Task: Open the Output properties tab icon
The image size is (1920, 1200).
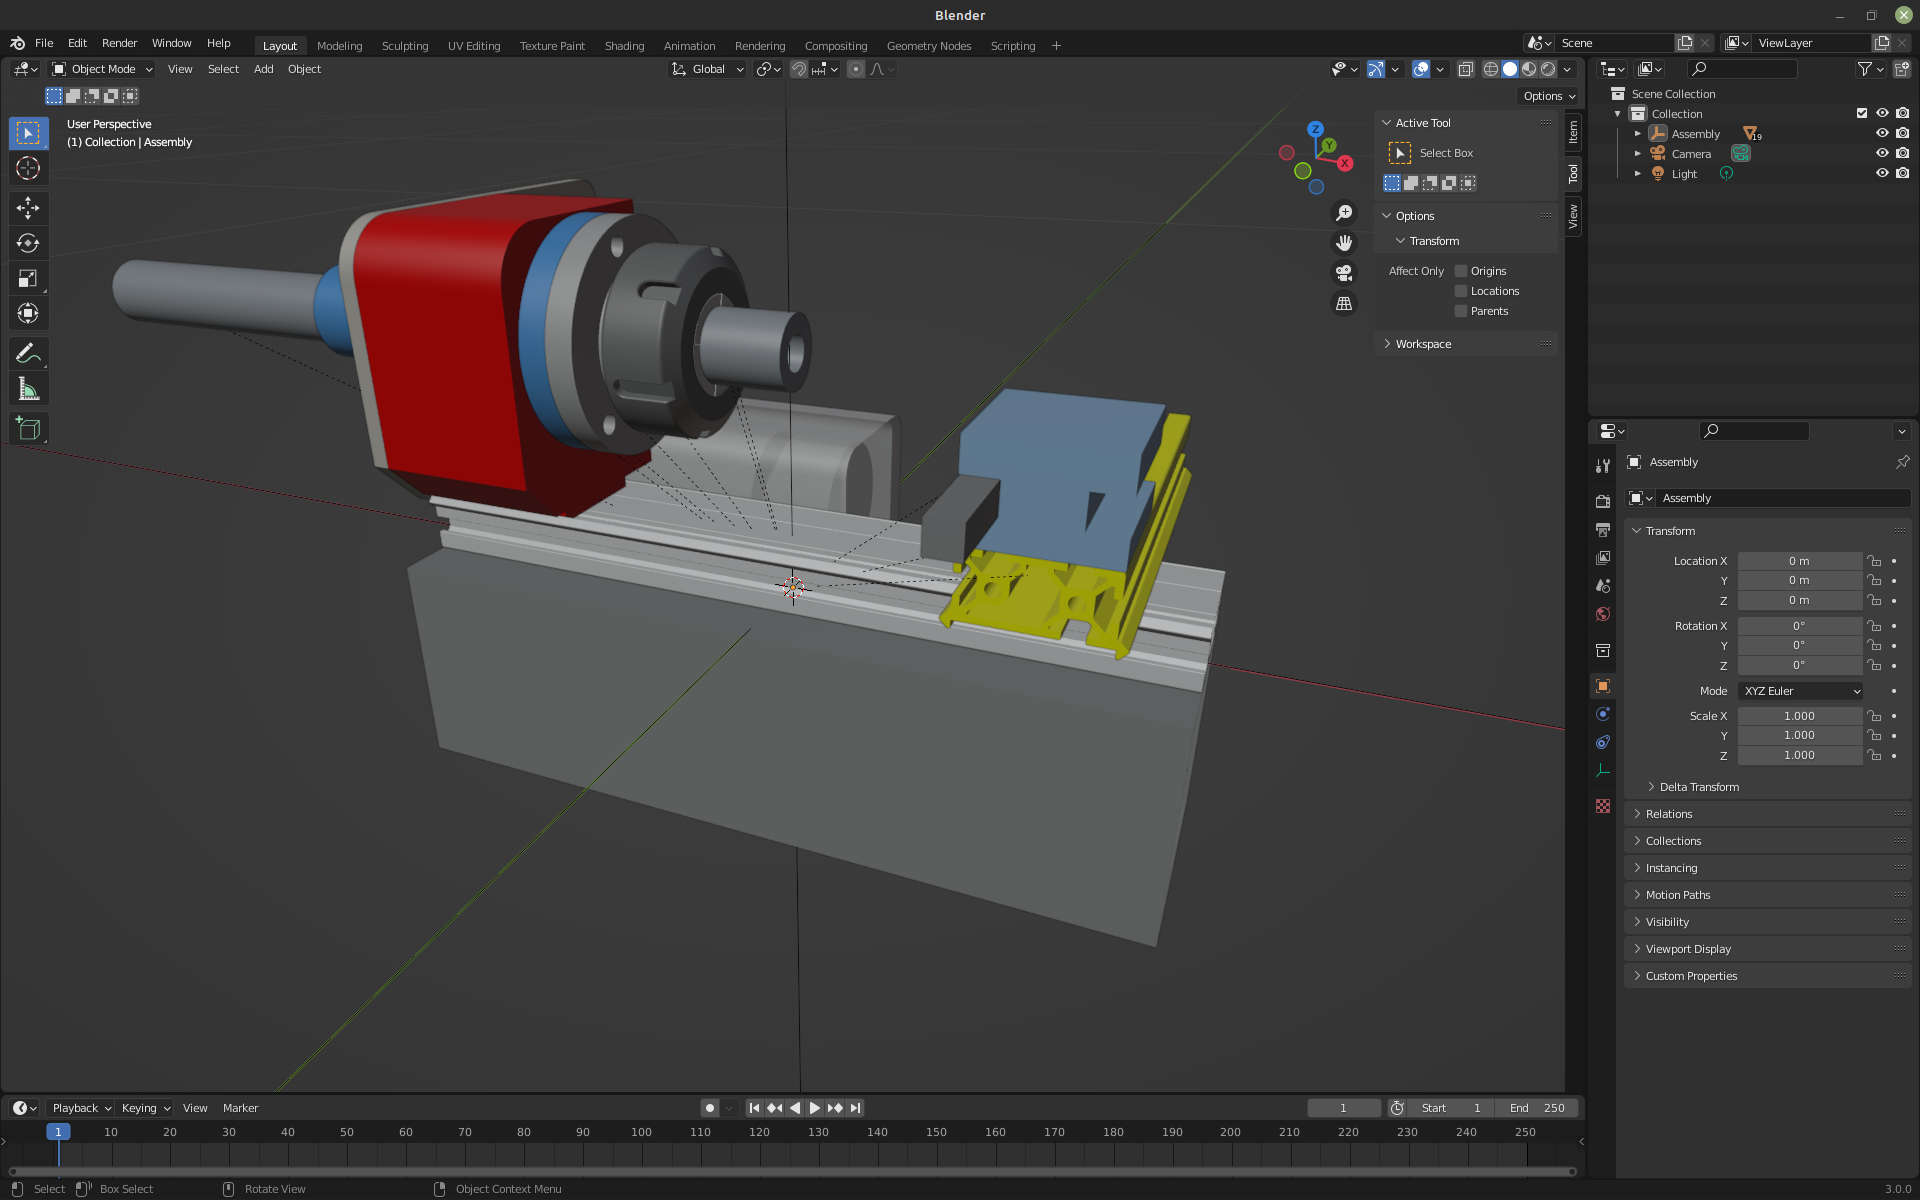Action: point(1603,529)
